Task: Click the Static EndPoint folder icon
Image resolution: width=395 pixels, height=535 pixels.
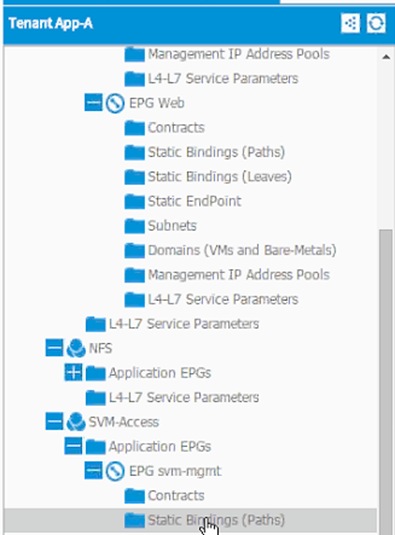Action: coord(134,201)
